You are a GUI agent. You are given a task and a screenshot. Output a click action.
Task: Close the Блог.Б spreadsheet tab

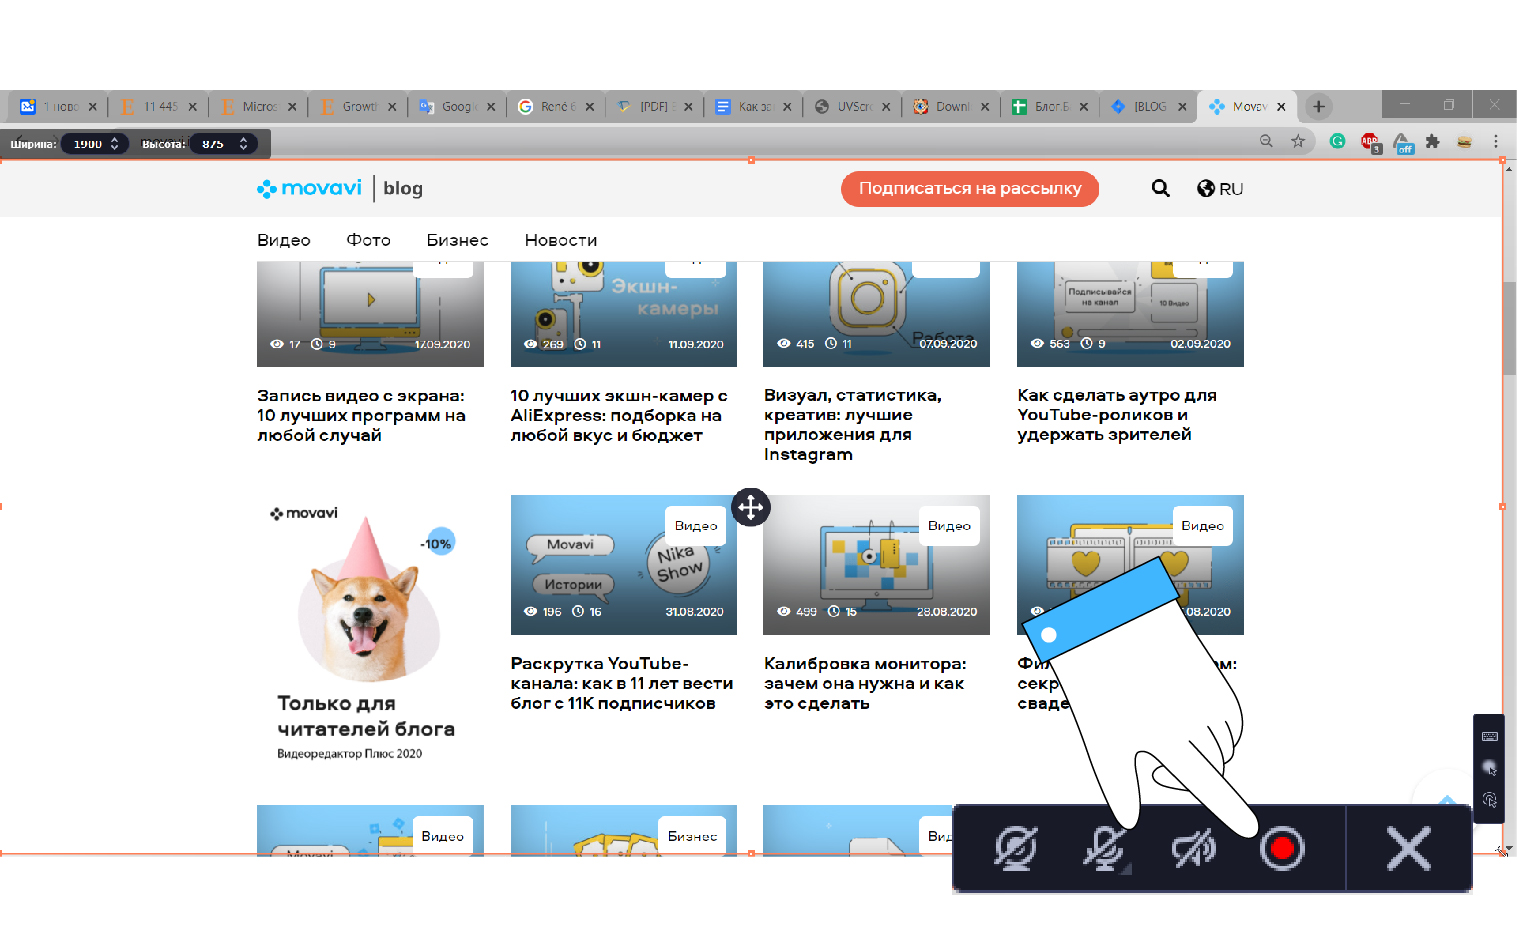coord(1083,107)
